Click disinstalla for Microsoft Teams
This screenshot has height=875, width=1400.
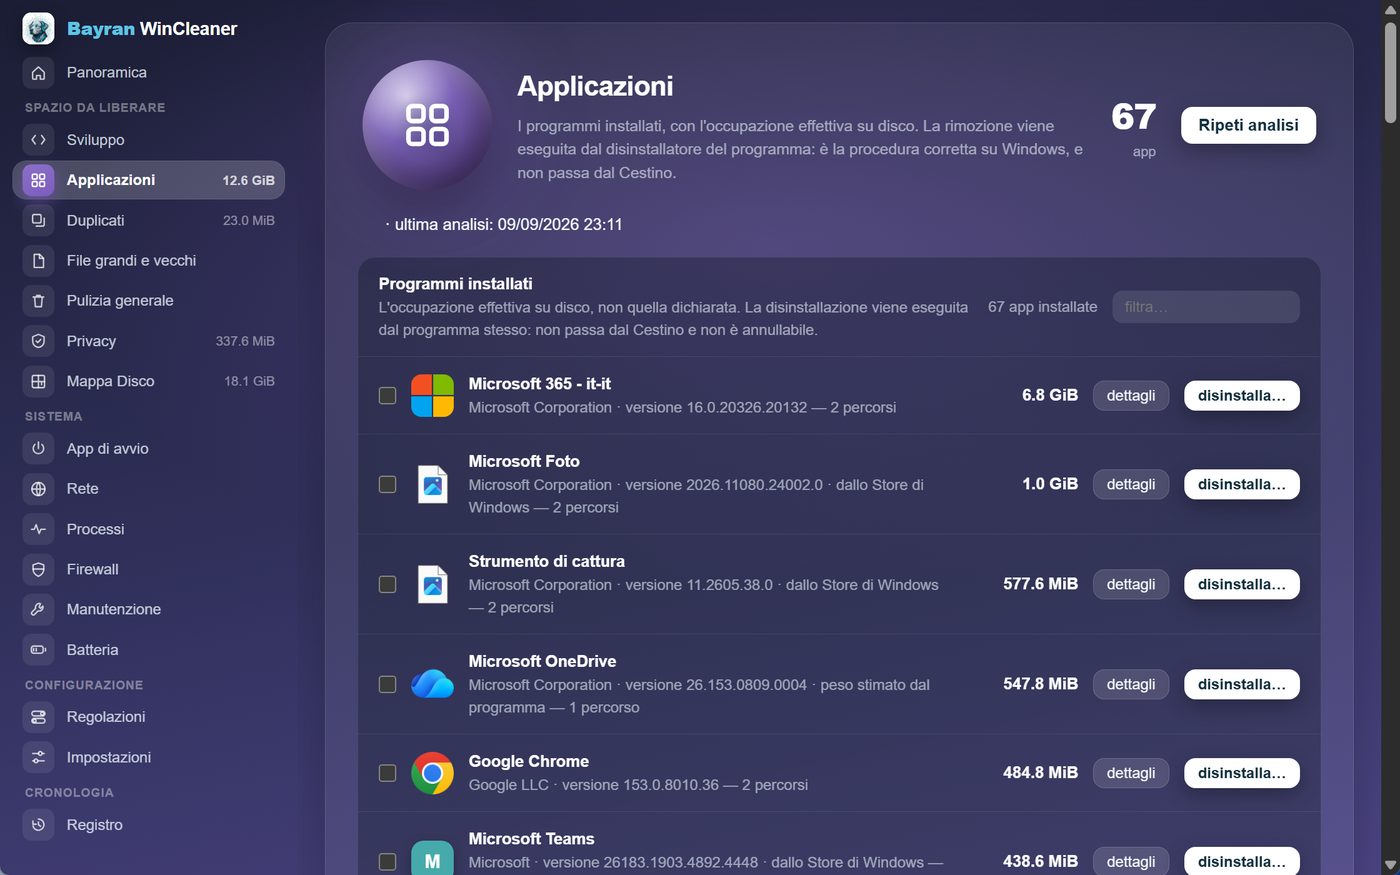pyautogui.click(x=1242, y=861)
